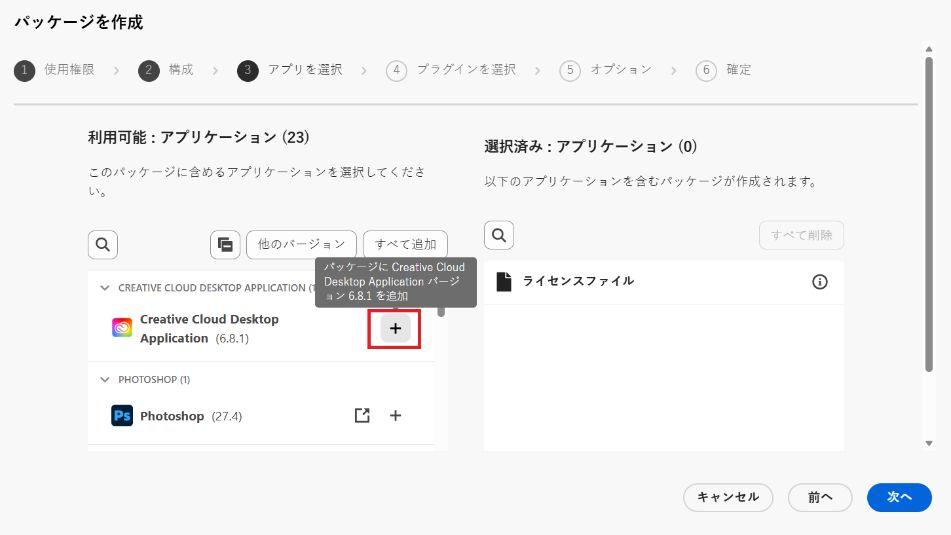Add Creative Cloud Desktop Application to package

coord(395,328)
